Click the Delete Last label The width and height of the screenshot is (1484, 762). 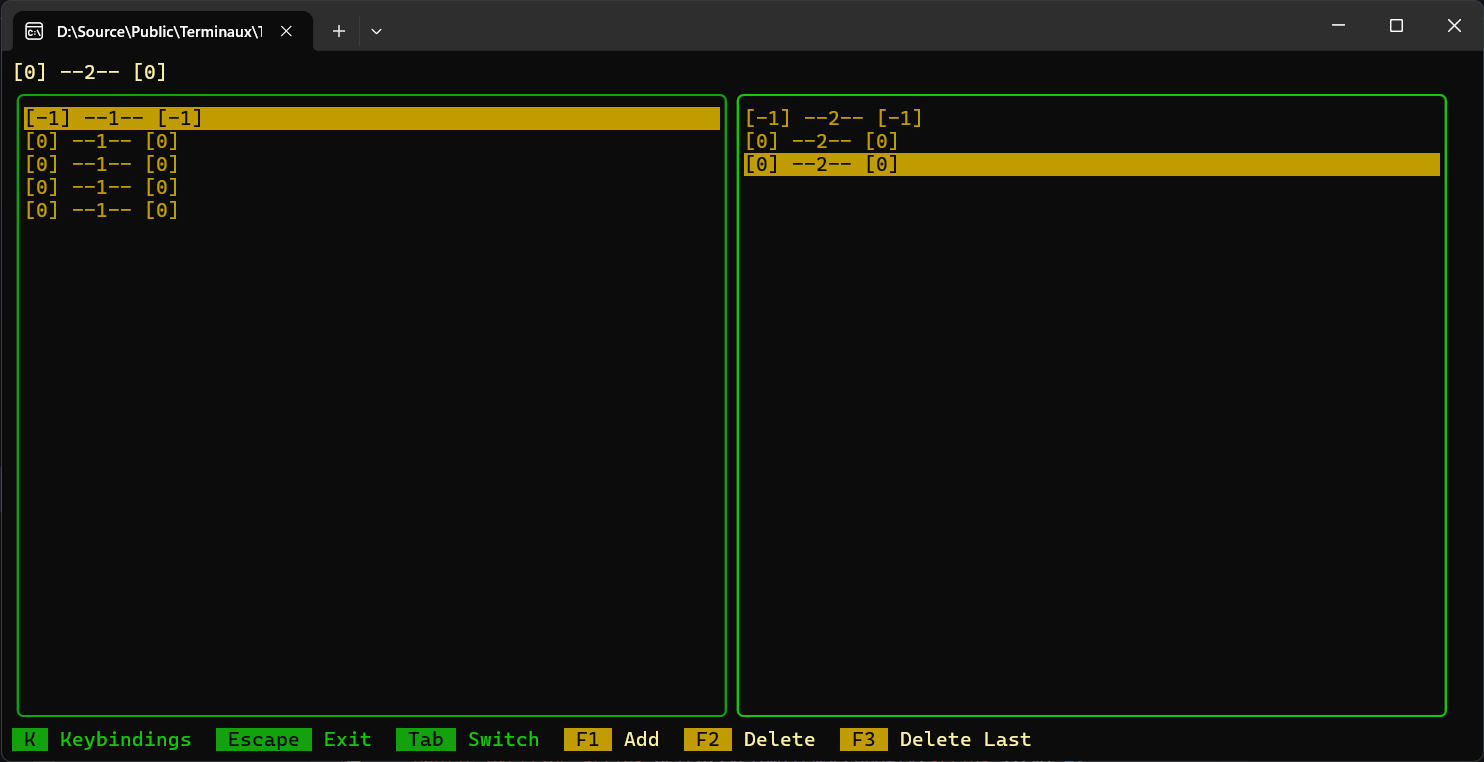(x=966, y=739)
